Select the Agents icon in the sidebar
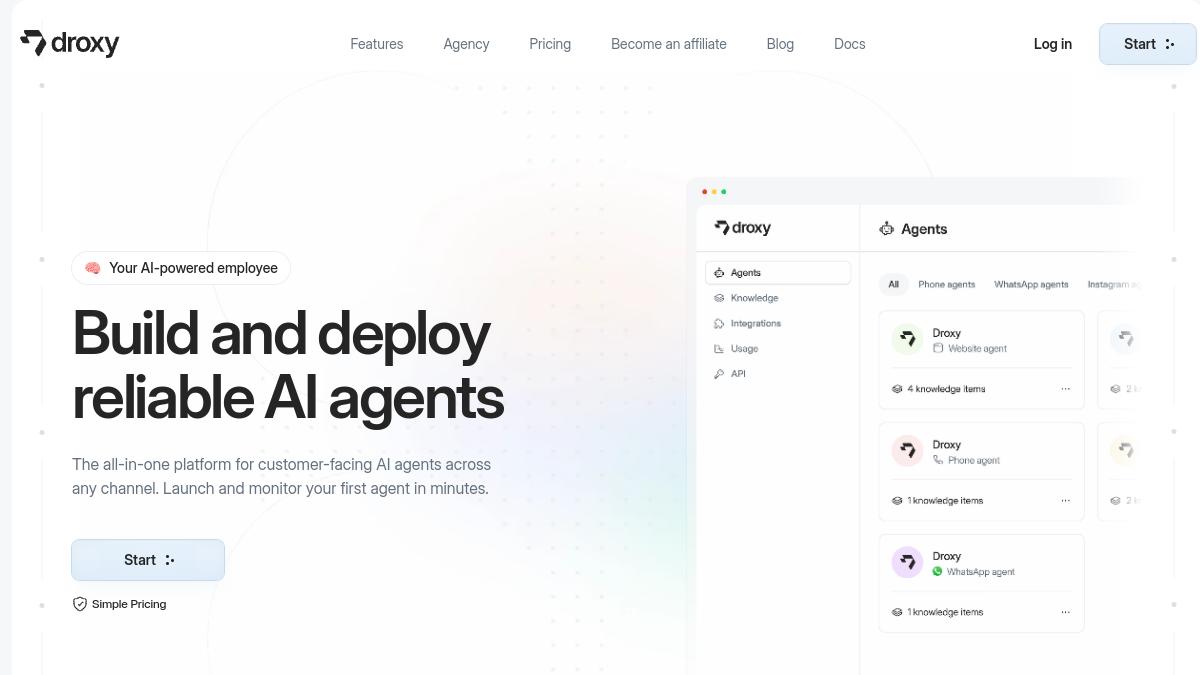Viewport: 1200px width, 675px height. click(x=719, y=273)
